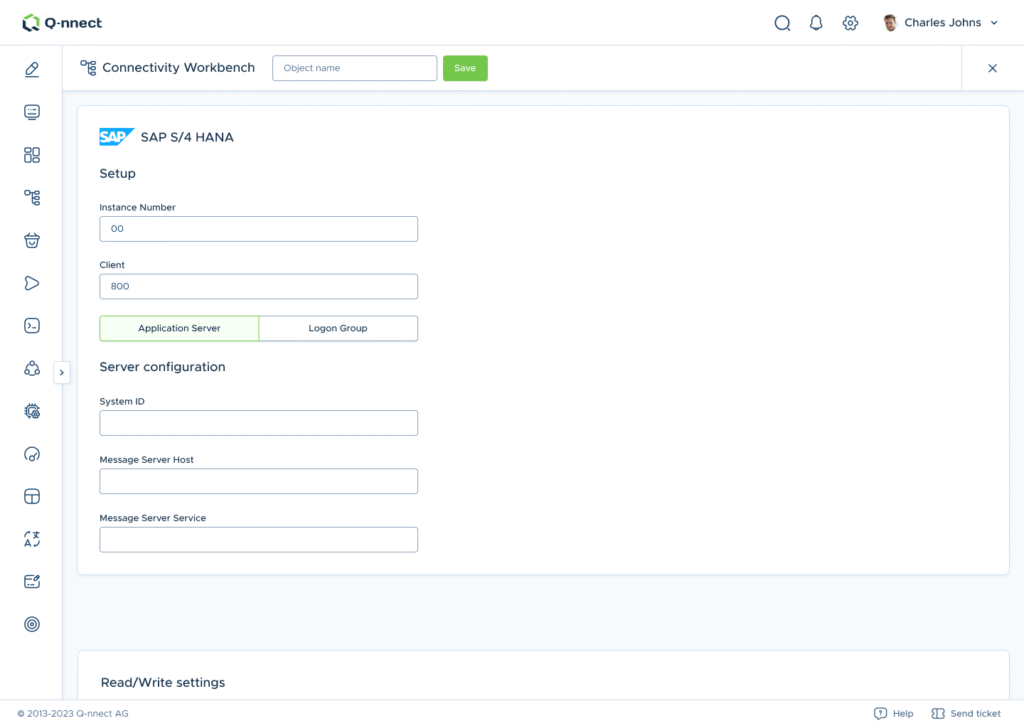1024x728 pixels.
Task: Click the Send ticket icon
Action: (x=938, y=714)
